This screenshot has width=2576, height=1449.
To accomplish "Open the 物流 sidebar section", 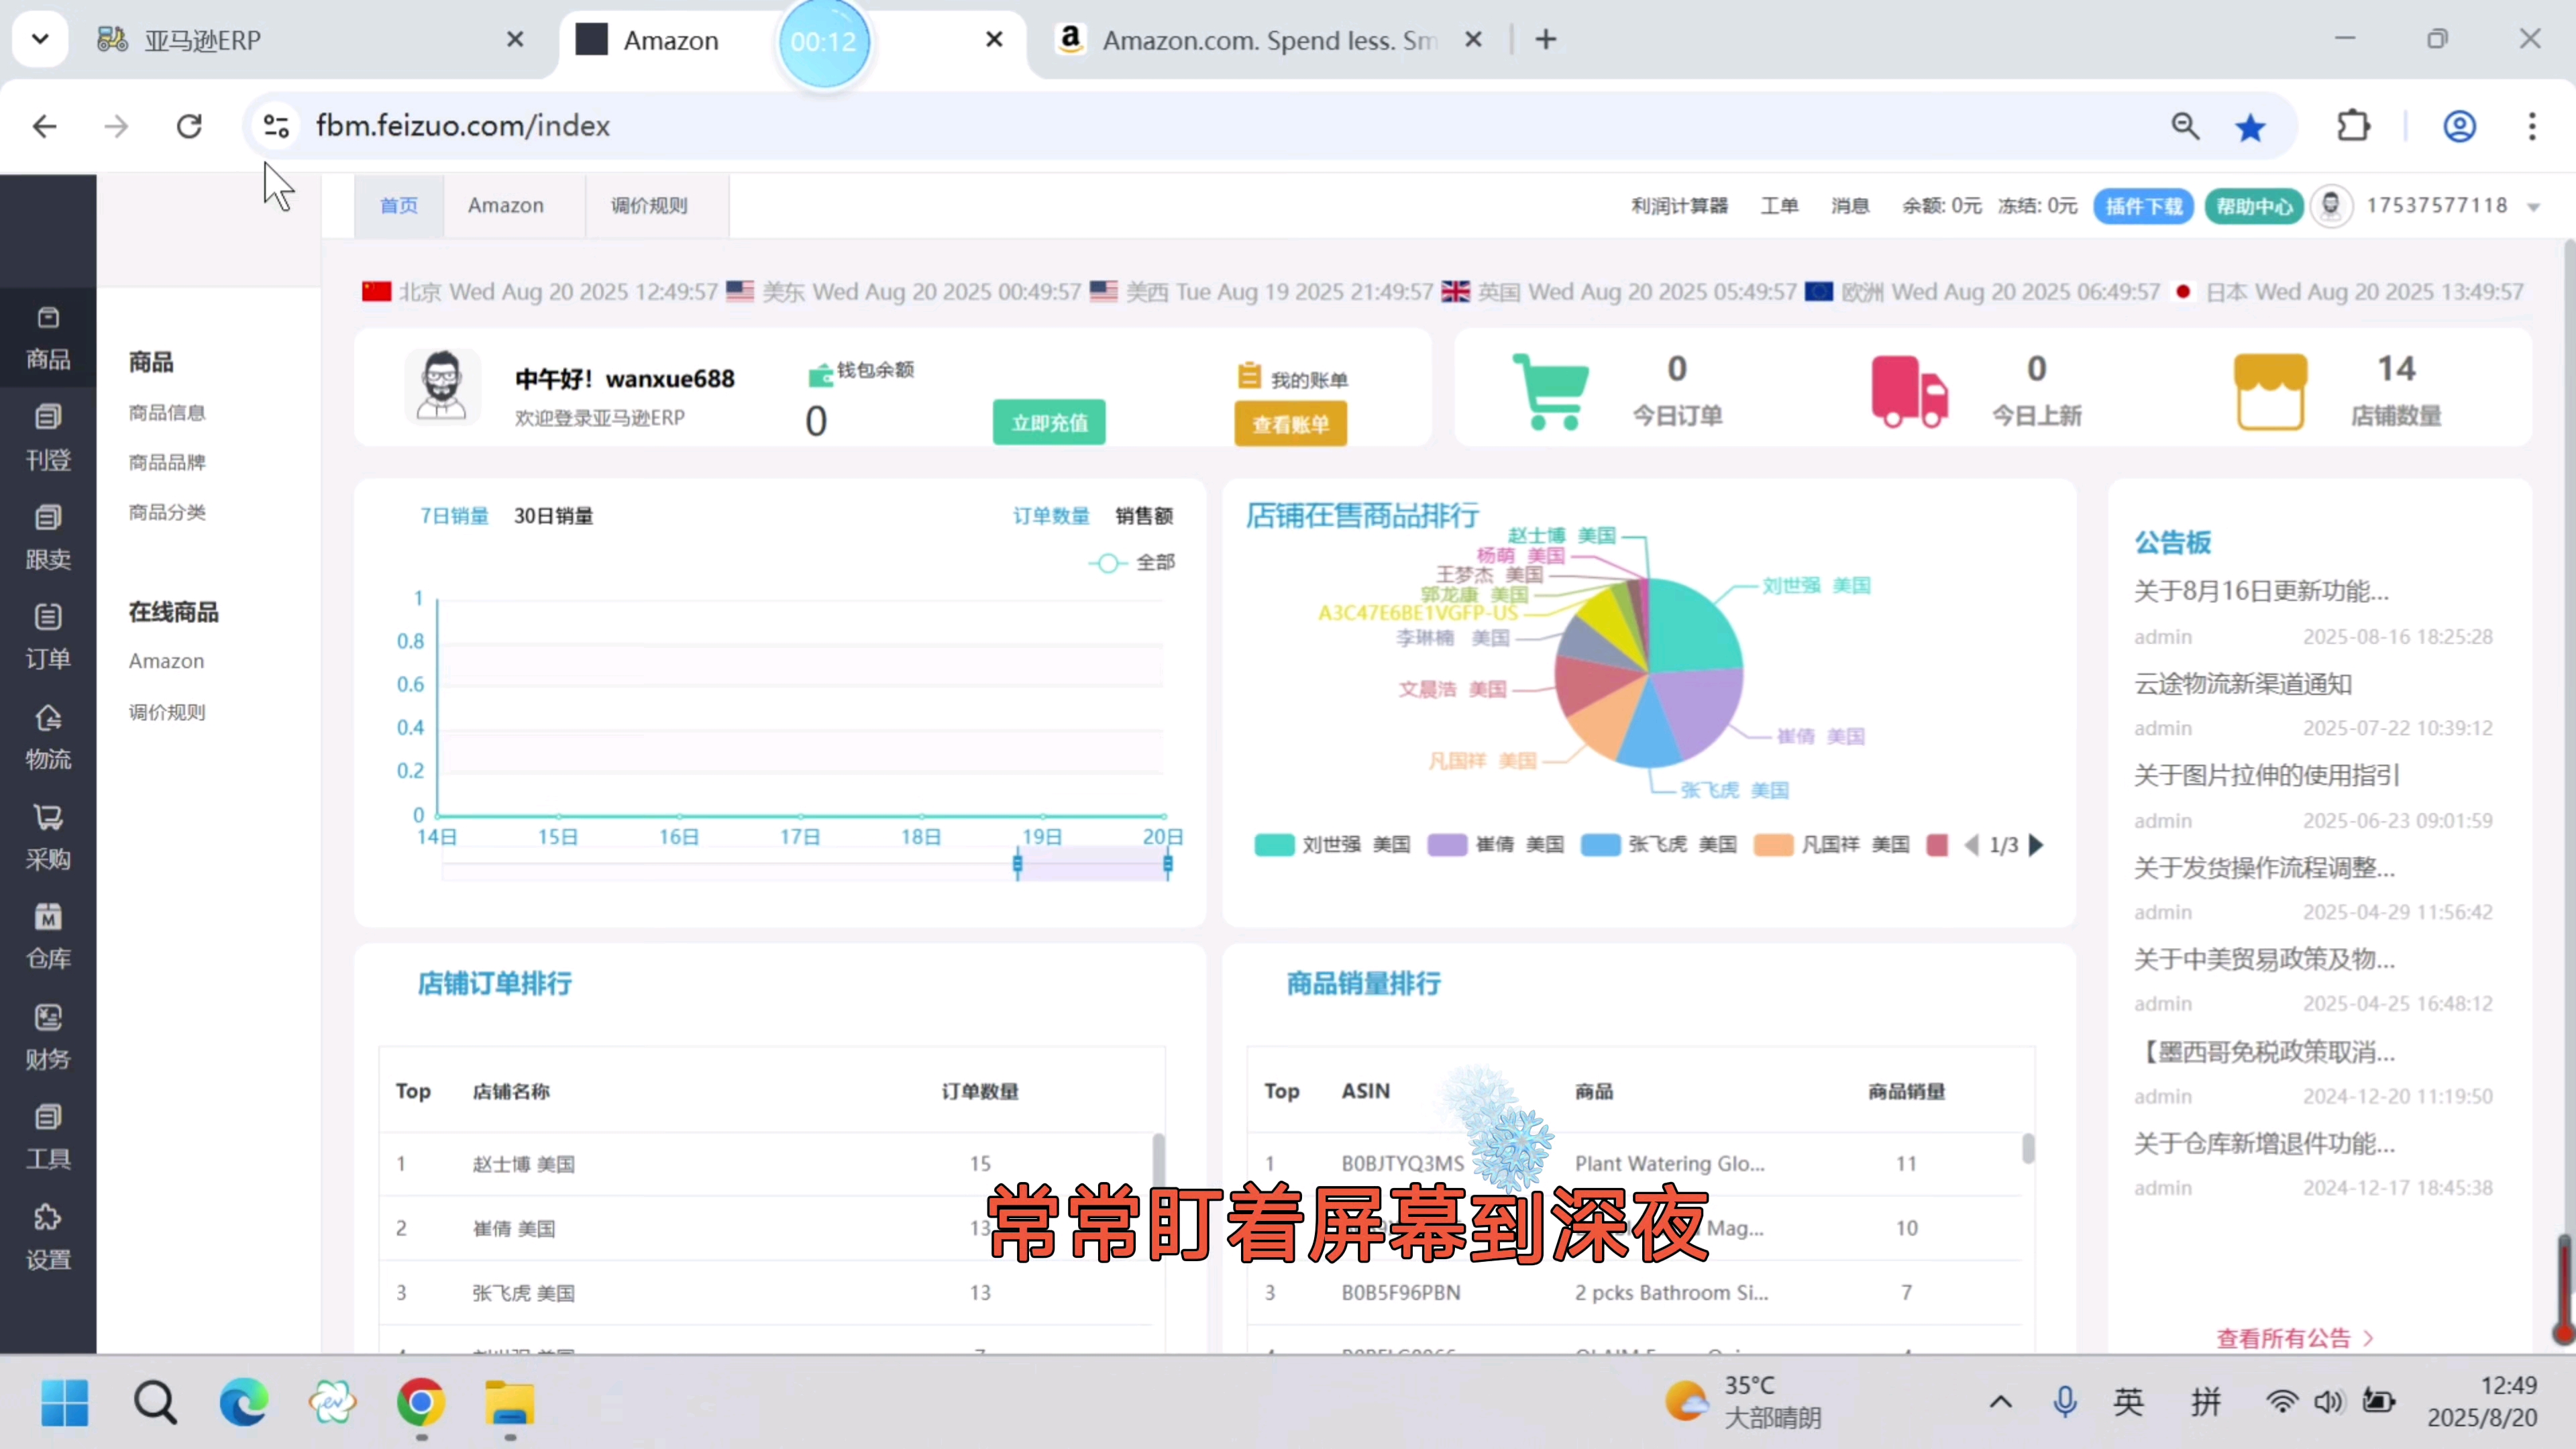I will tap(48, 738).
